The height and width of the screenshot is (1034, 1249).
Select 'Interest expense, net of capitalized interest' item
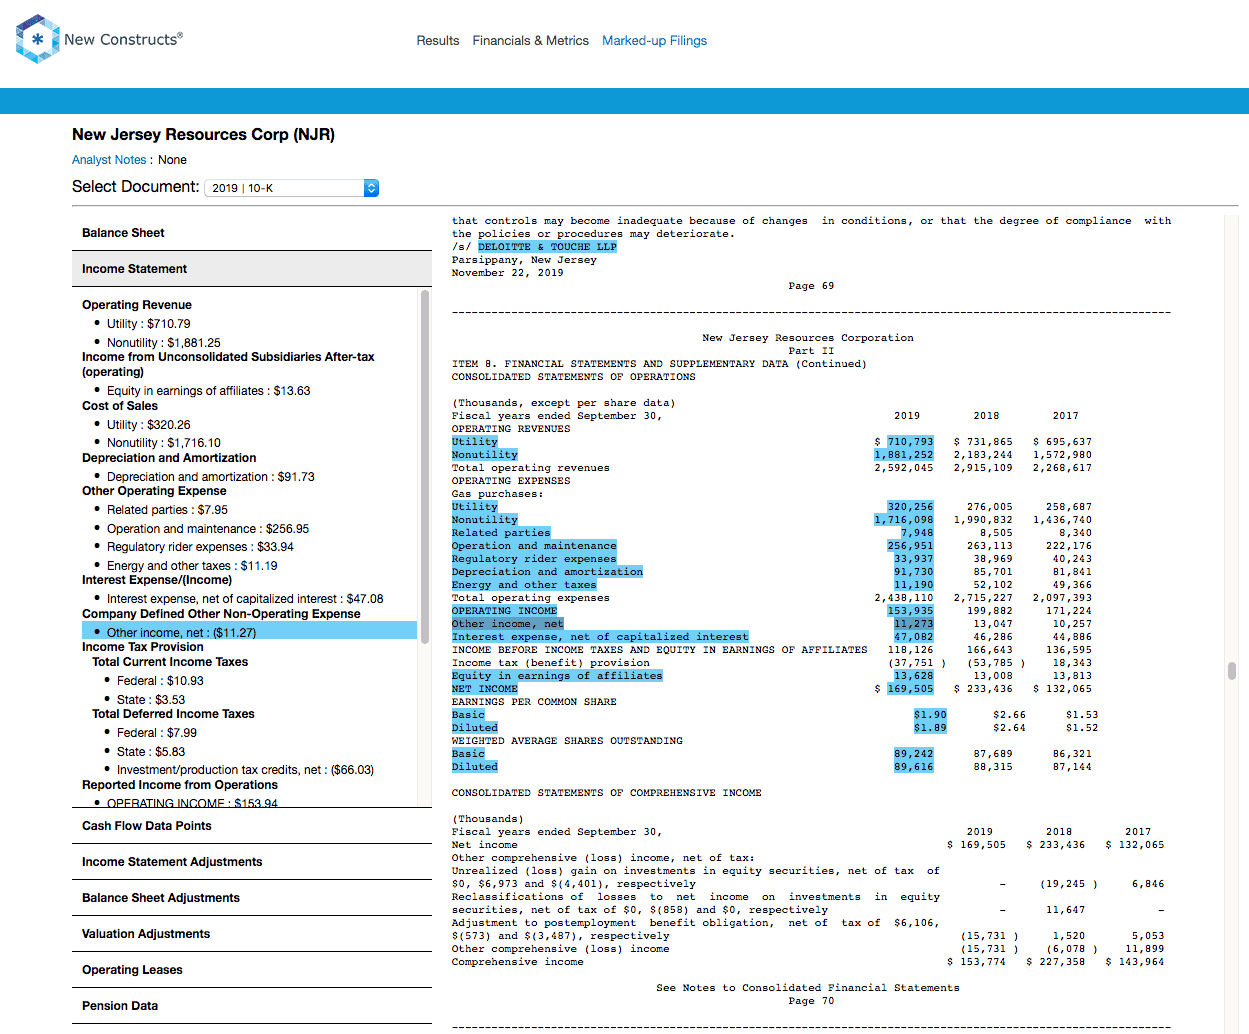pos(245,599)
